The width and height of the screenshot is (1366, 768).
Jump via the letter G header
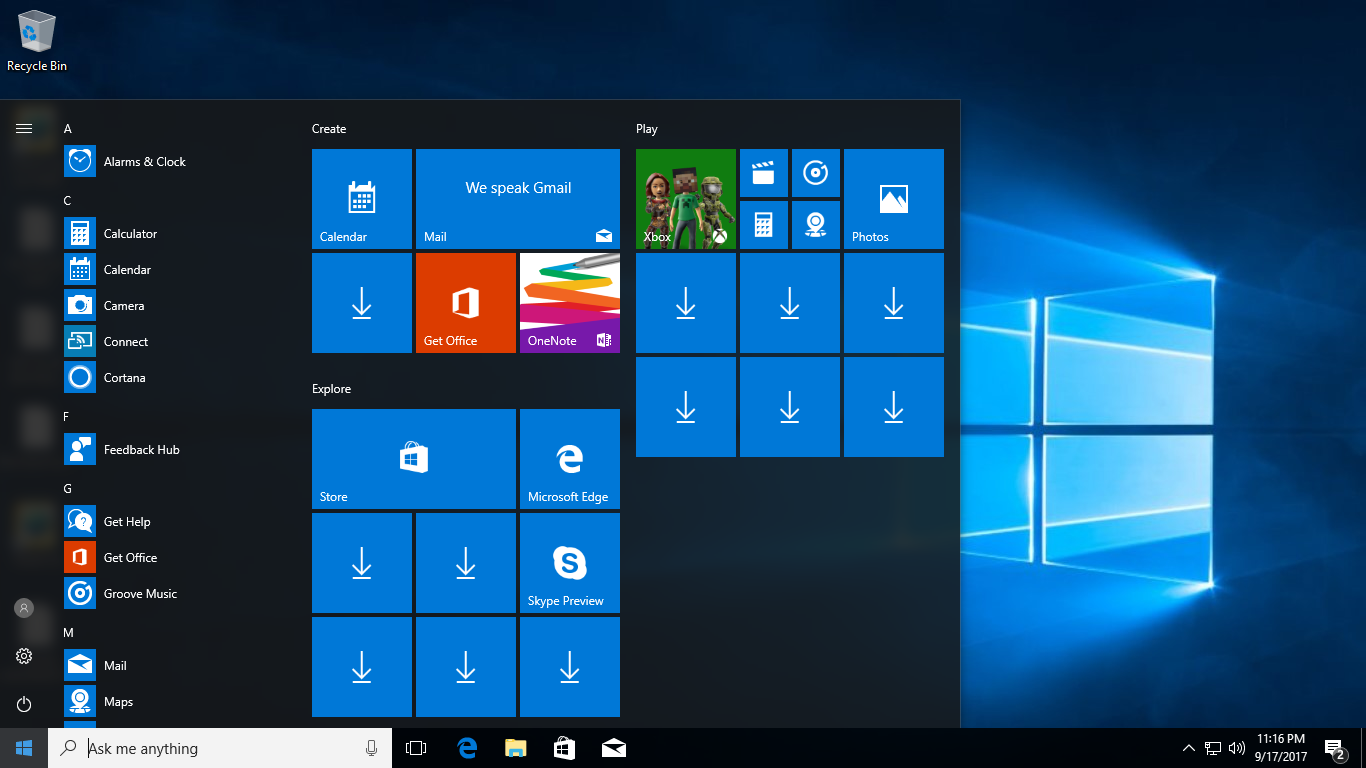67,489
